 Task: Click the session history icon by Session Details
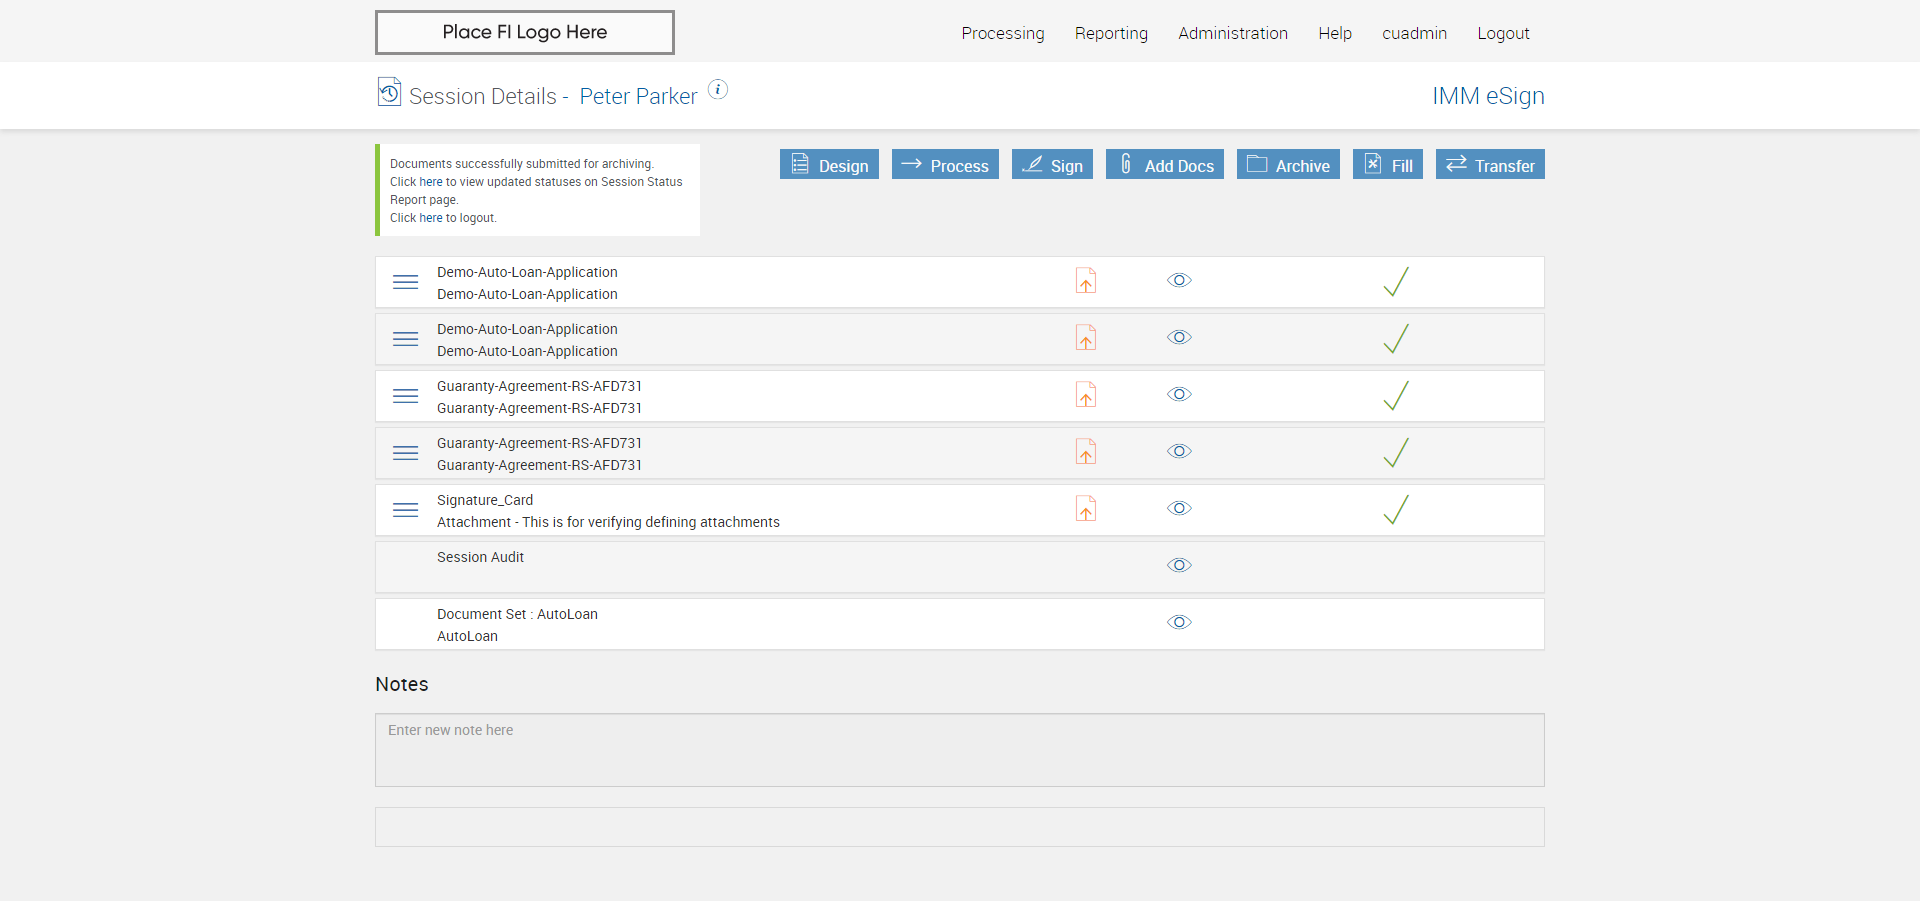click(x=389, y=92)
